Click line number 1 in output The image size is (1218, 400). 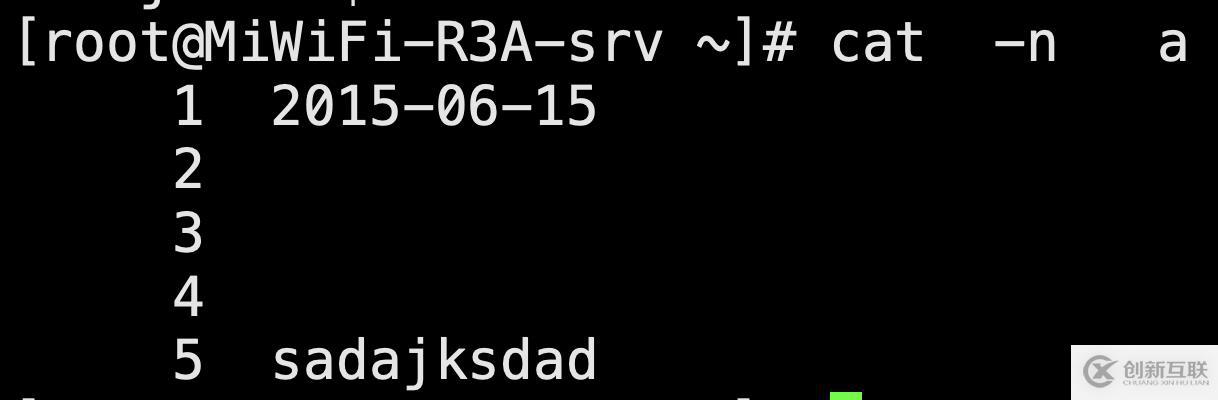coord(188,106)
